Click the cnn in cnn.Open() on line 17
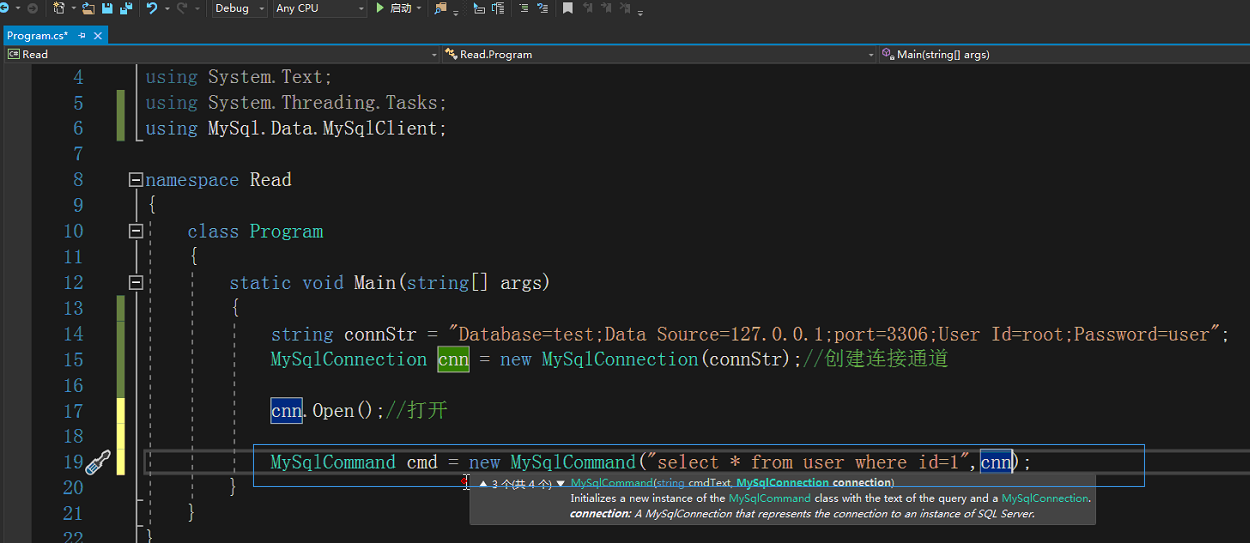1250x543 pixels. click(286, 411)
